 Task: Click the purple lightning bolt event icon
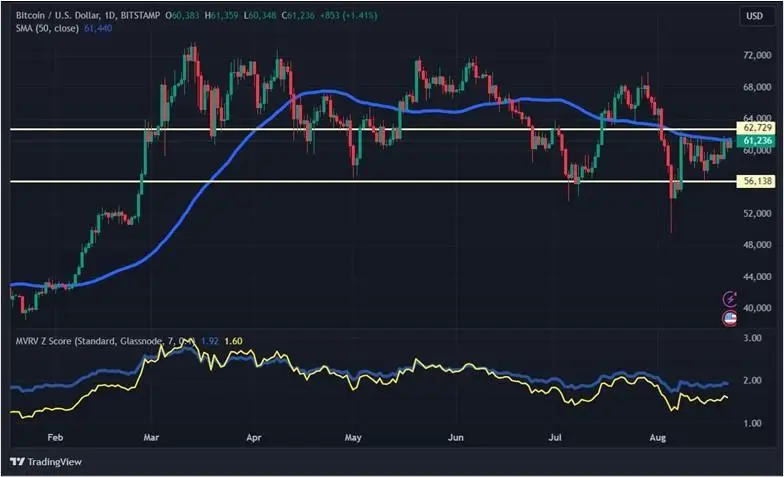tap(731, 299)
